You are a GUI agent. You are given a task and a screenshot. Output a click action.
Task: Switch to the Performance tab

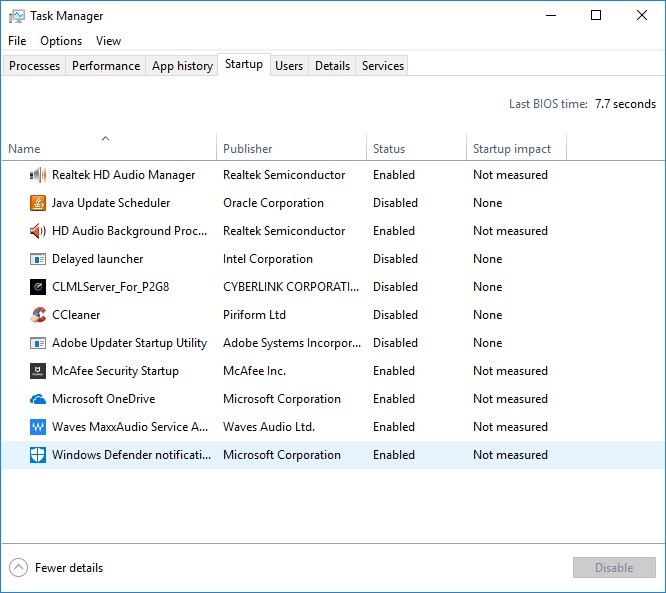coord(106,66)
